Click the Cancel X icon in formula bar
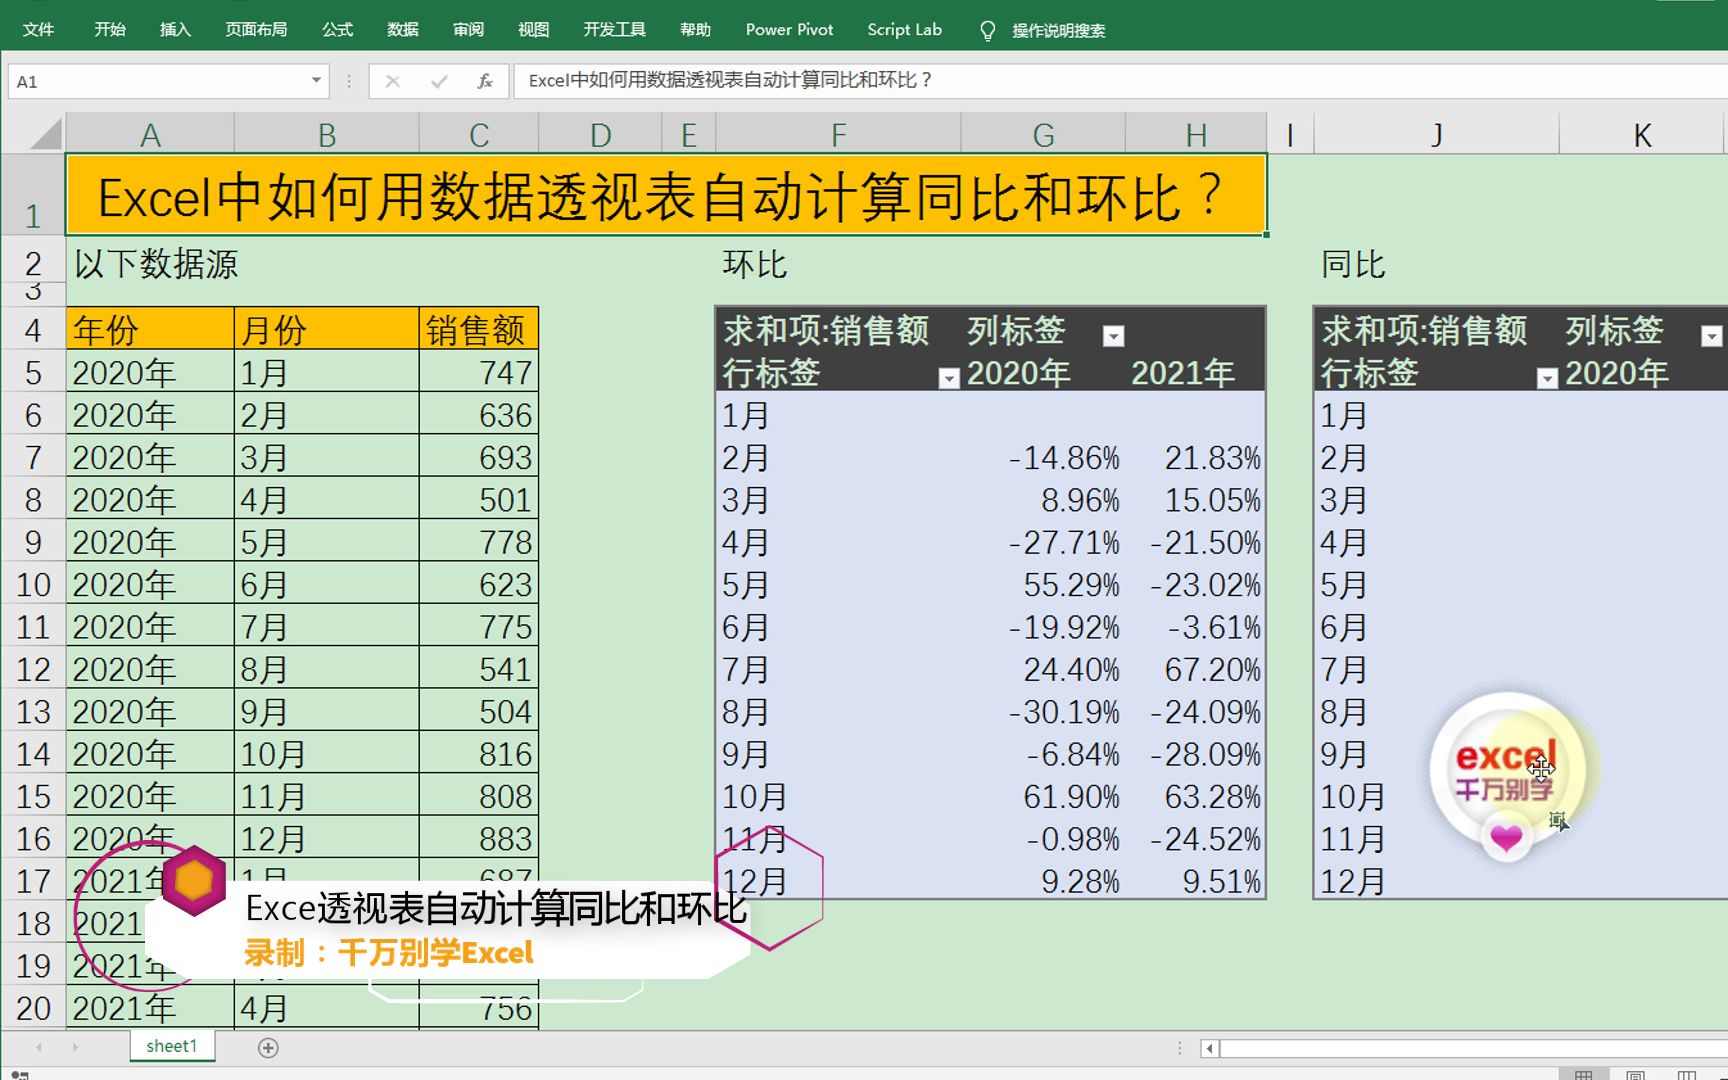Image resolution: width=1728 pixels, height=1080 pixels. pos(393,81)
